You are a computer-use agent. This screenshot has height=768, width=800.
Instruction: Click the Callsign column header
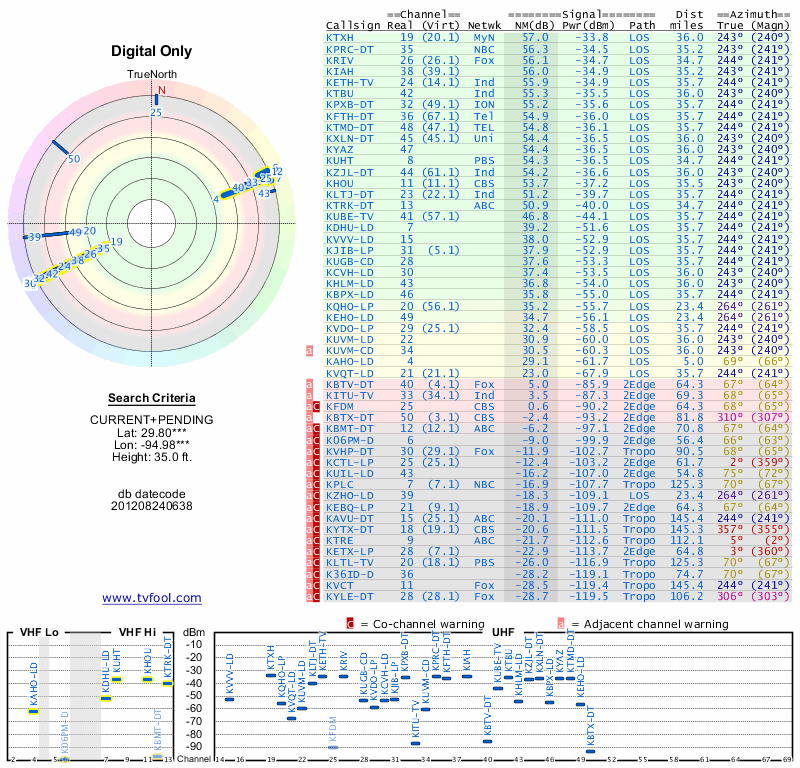354,24
